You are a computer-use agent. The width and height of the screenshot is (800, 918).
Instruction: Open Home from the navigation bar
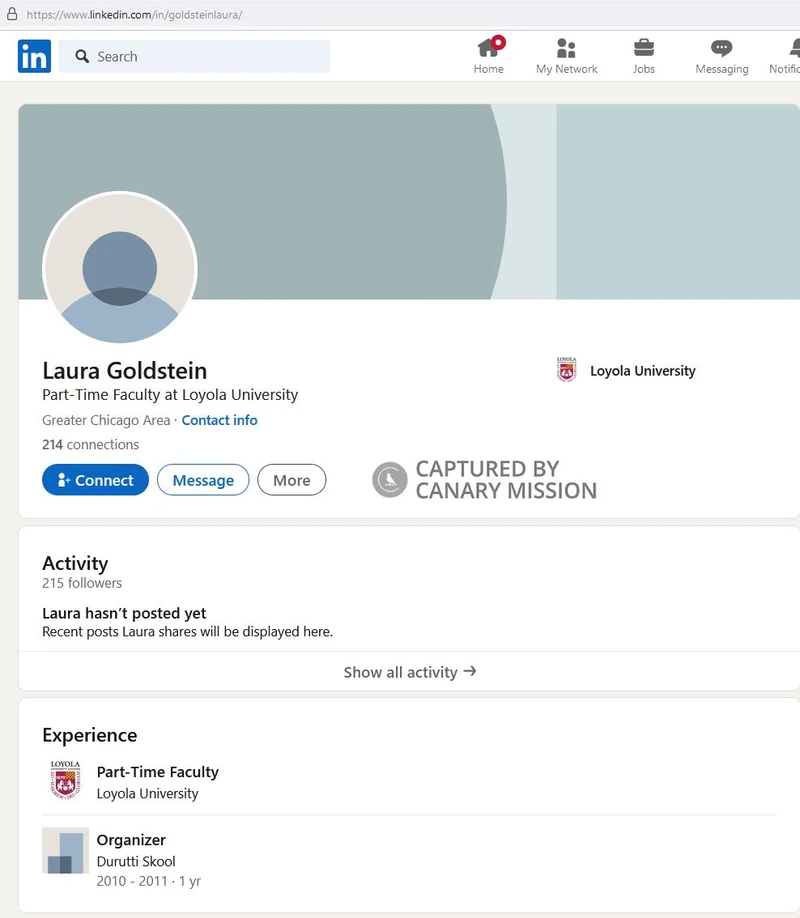pos(488,56)
